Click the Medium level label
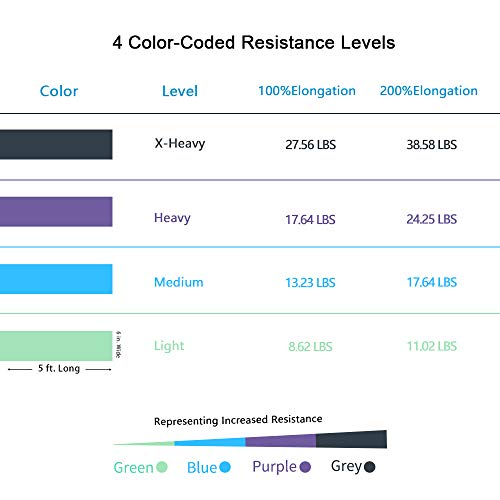 [x=179, y=282]
